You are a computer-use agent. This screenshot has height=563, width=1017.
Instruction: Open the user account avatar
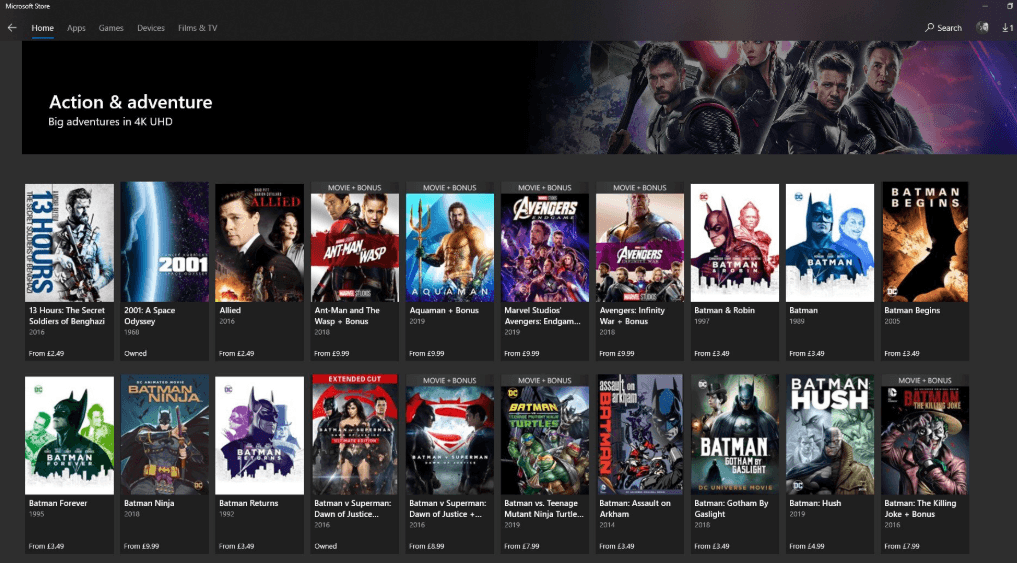982,28
